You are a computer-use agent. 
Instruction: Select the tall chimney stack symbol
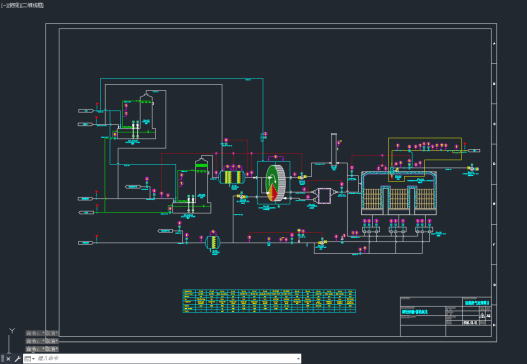click(334, 151)
